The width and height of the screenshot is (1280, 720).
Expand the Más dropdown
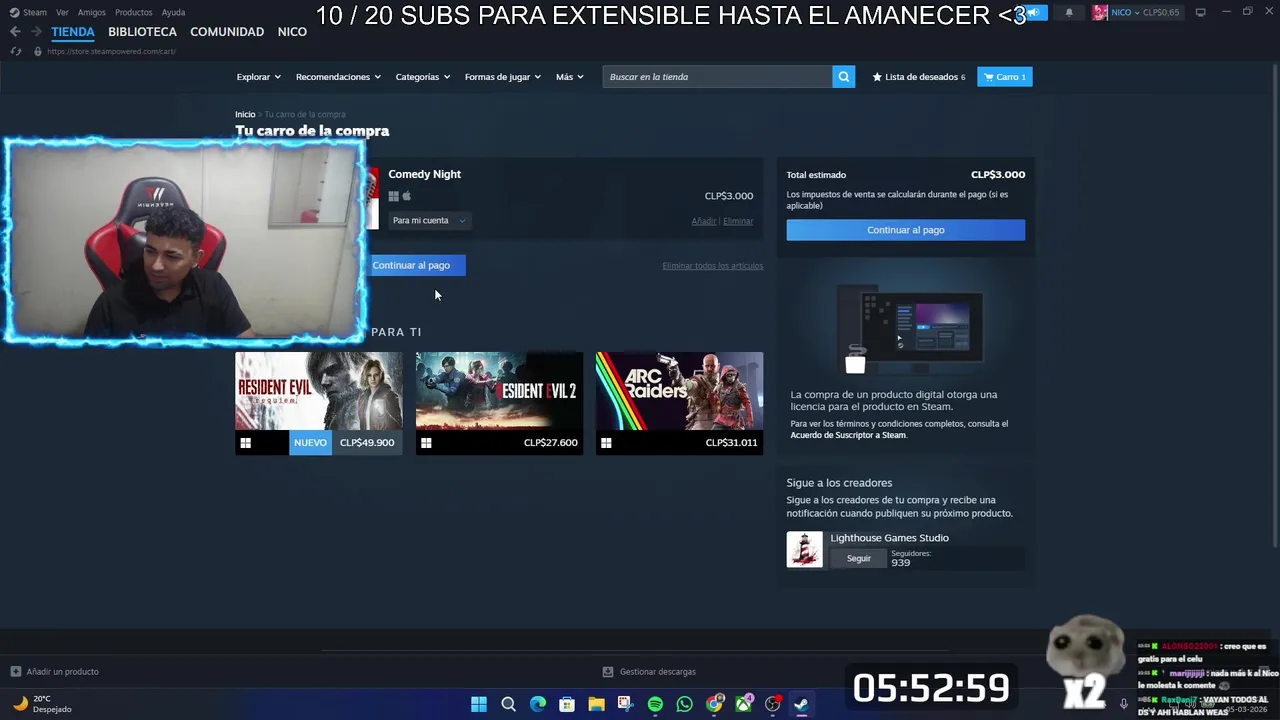tap(570, 77)
